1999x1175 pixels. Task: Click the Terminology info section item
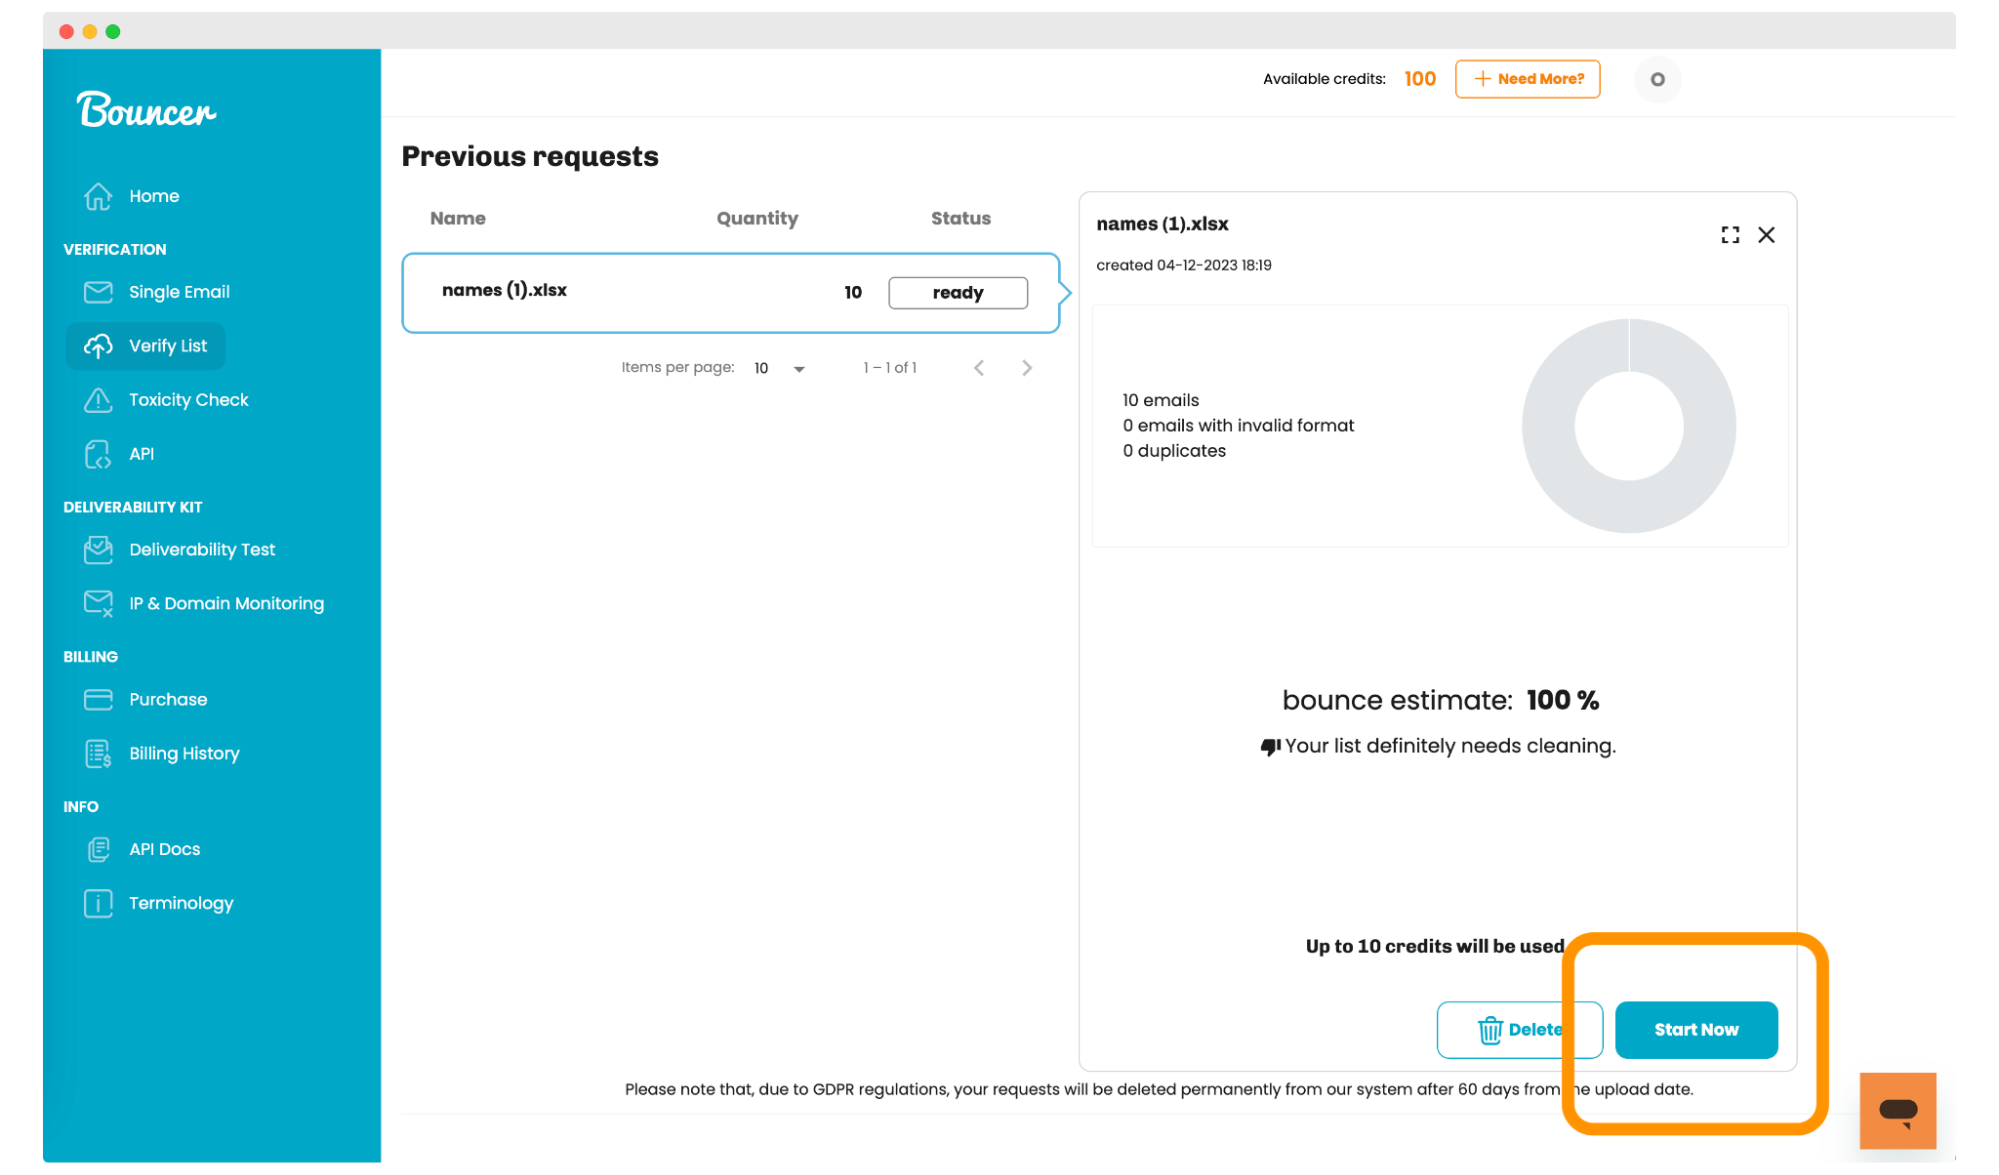(x=179, y=902)
